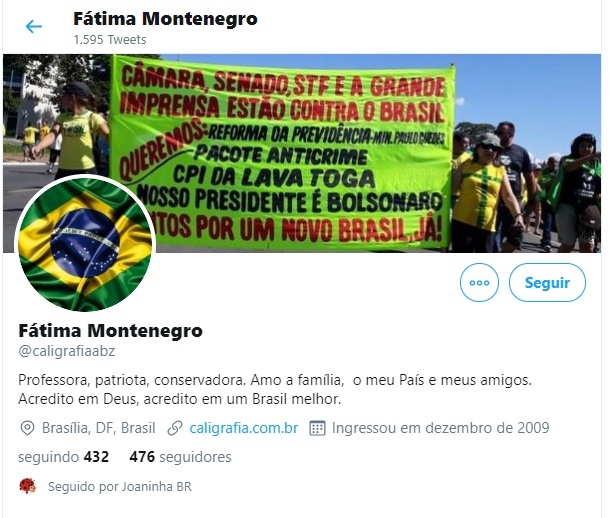Go back using the blue arrow

click(x=34, y=26)
